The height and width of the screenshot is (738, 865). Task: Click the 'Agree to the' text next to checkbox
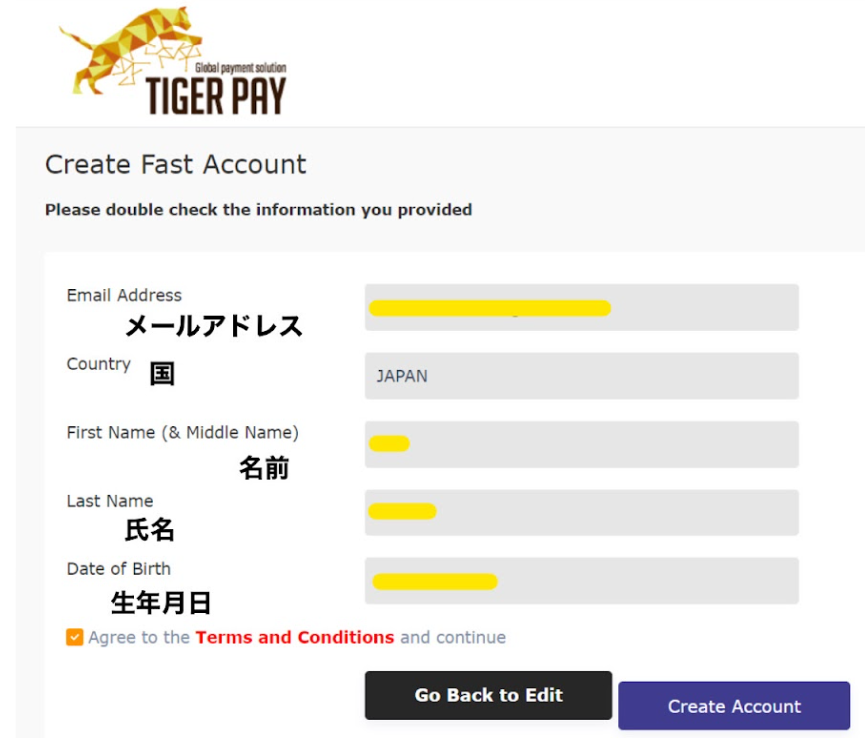point(139,637)
